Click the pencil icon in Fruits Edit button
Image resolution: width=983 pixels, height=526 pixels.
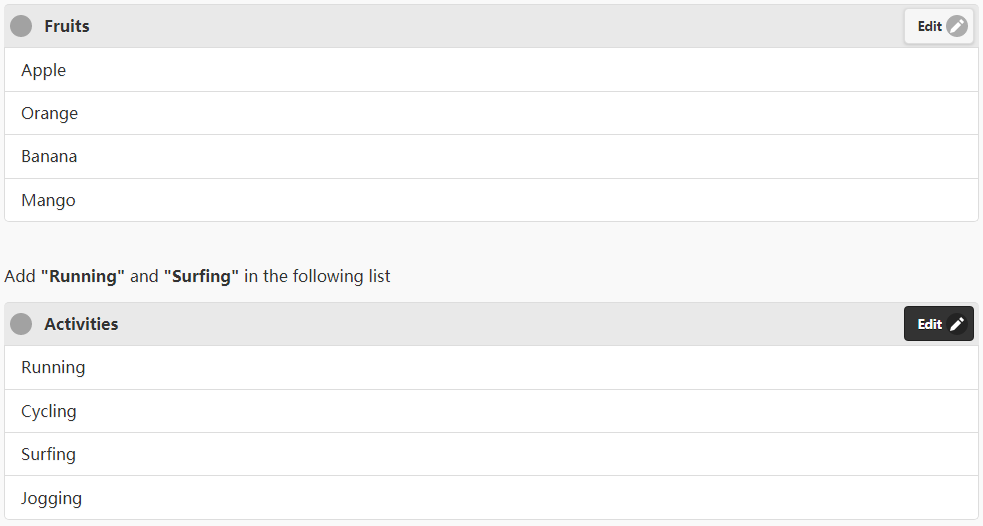click(957, 26)
